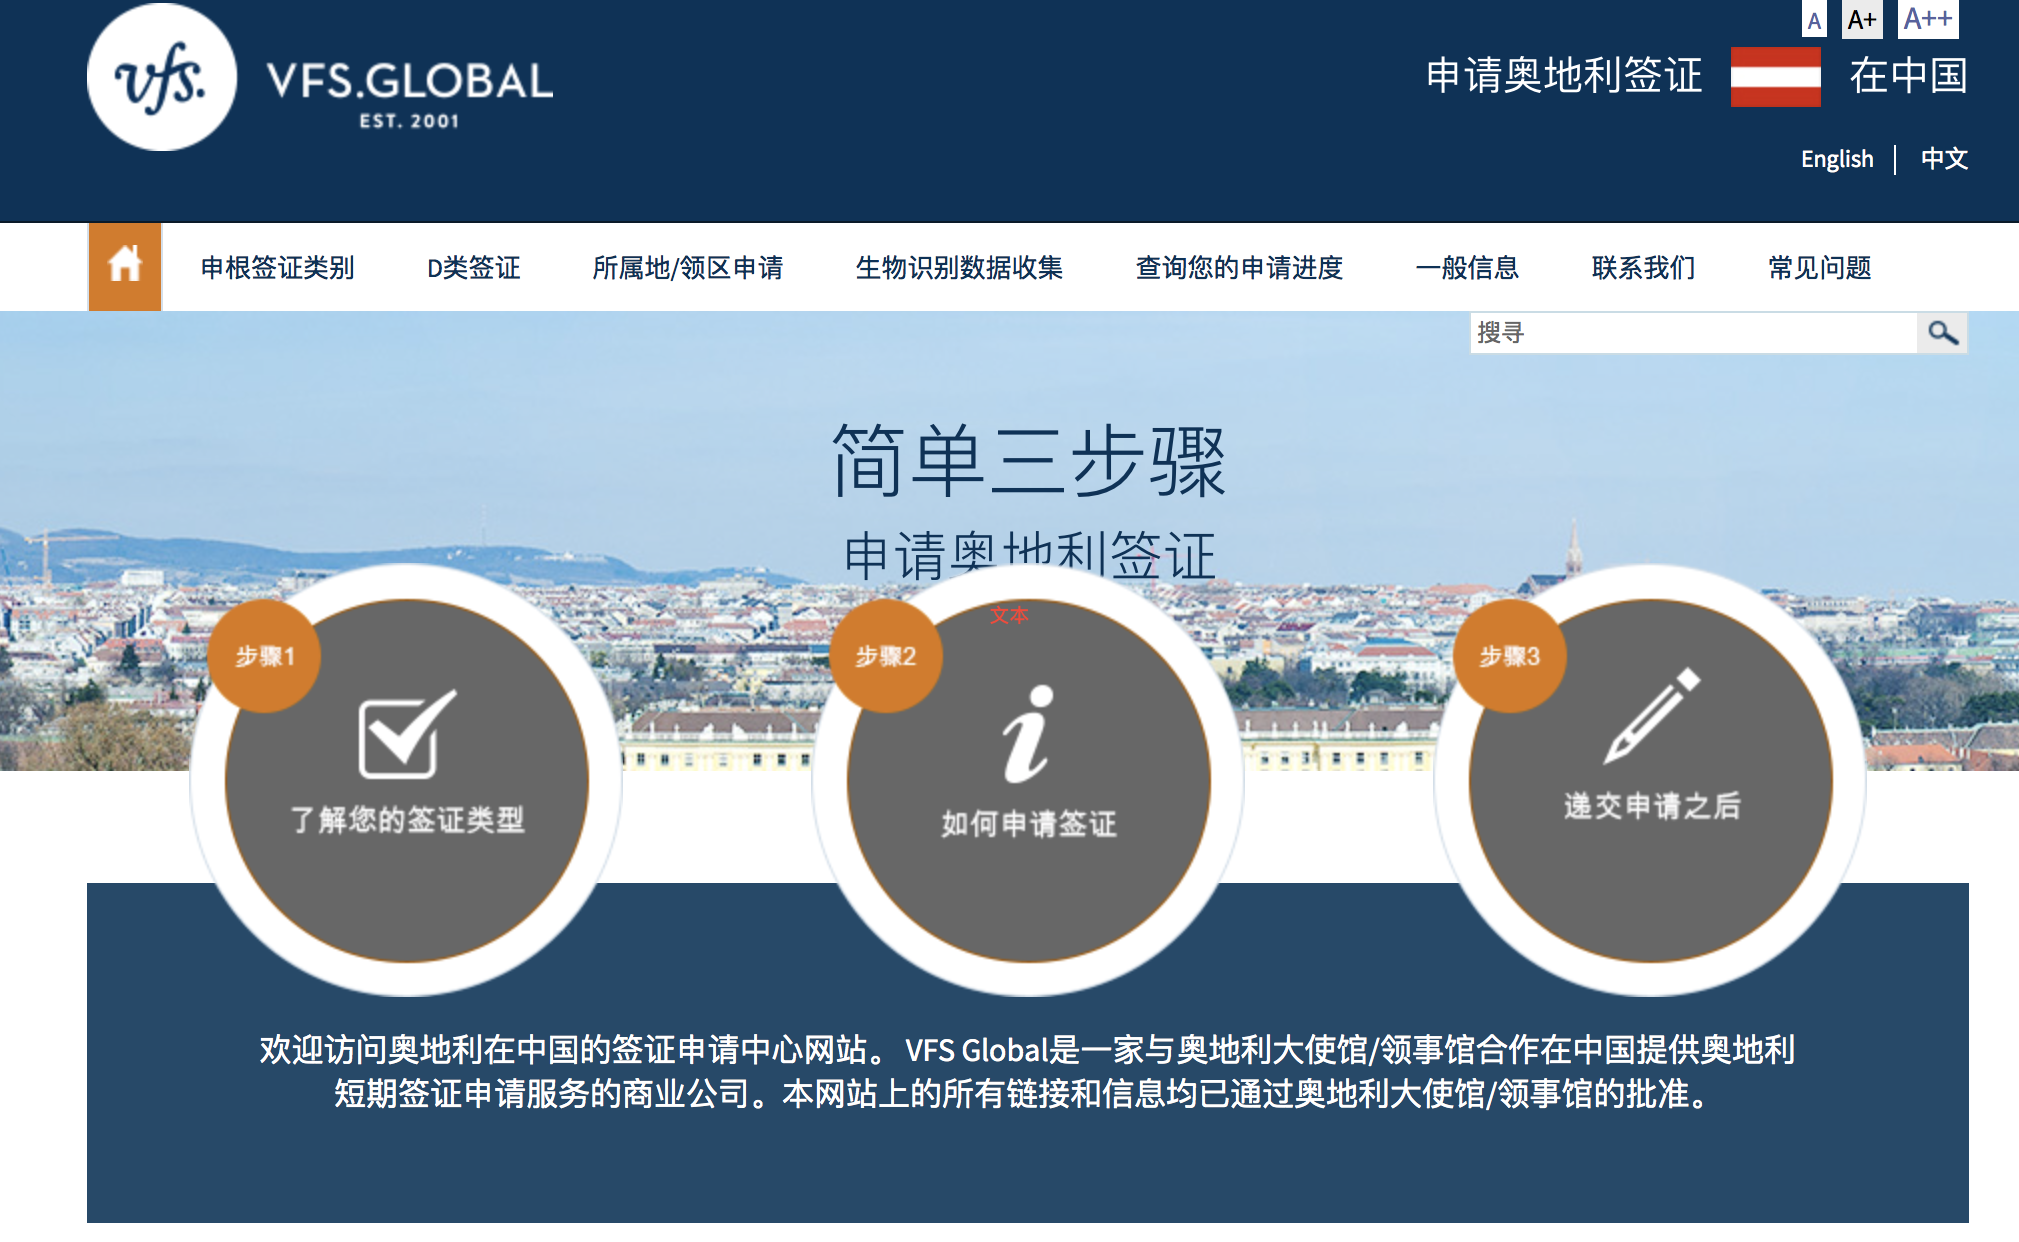Click the checkmark icon in step 1
Screen dimensions: 2019x1242
coord(406,735)
